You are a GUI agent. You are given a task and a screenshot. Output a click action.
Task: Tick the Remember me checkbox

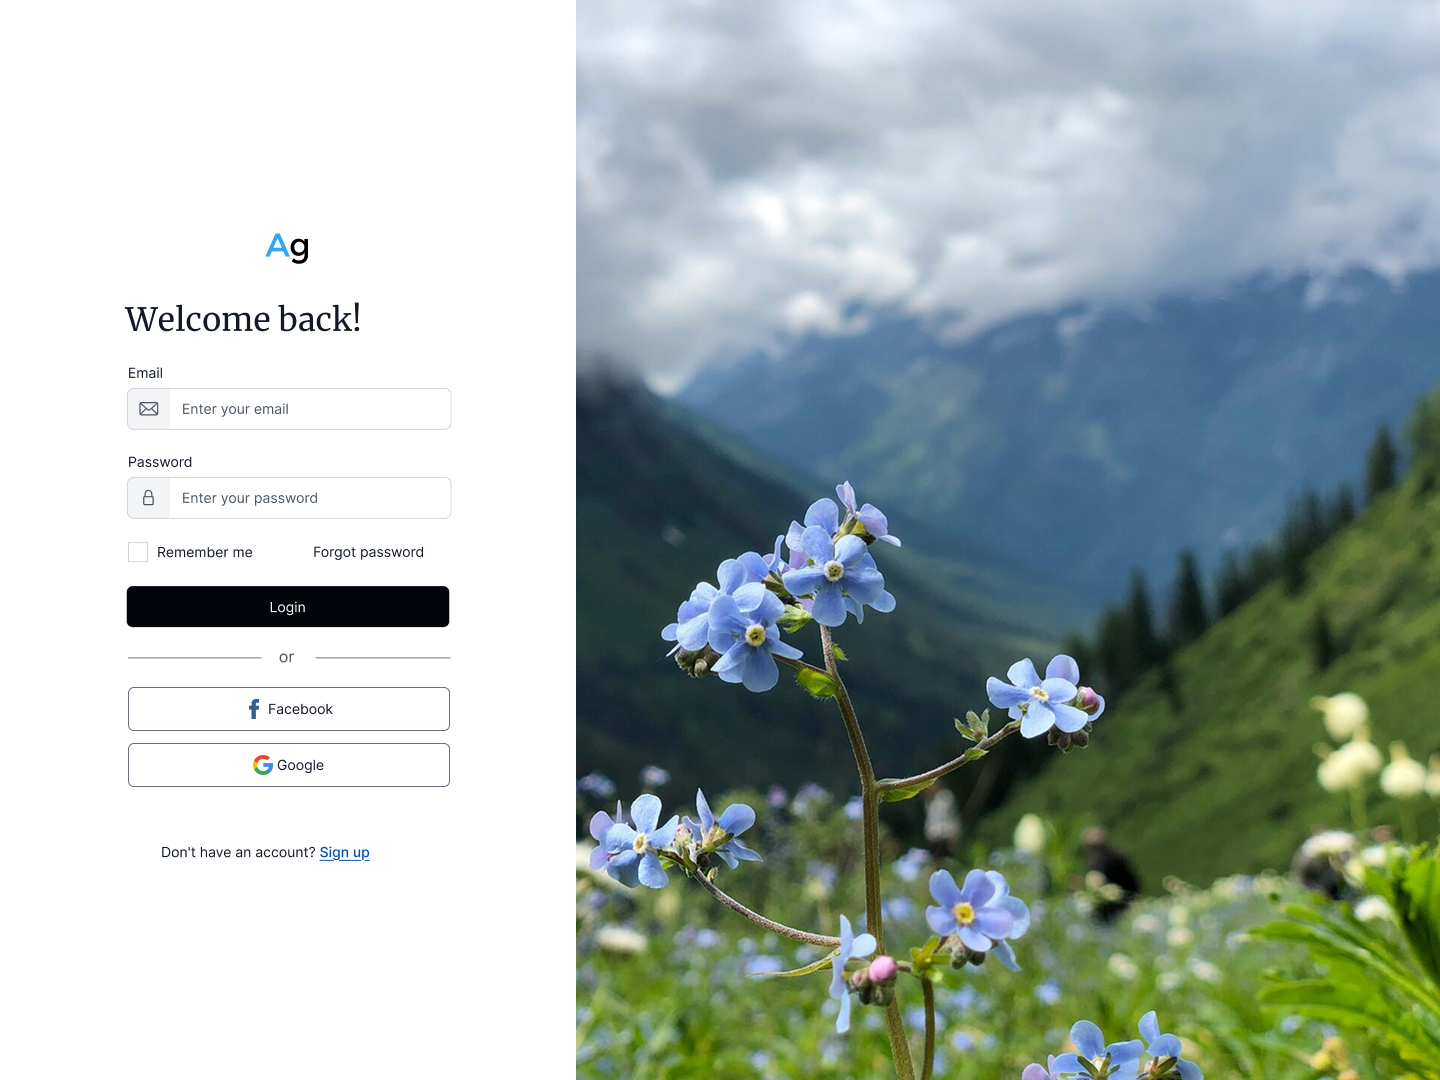pos(138,552)
